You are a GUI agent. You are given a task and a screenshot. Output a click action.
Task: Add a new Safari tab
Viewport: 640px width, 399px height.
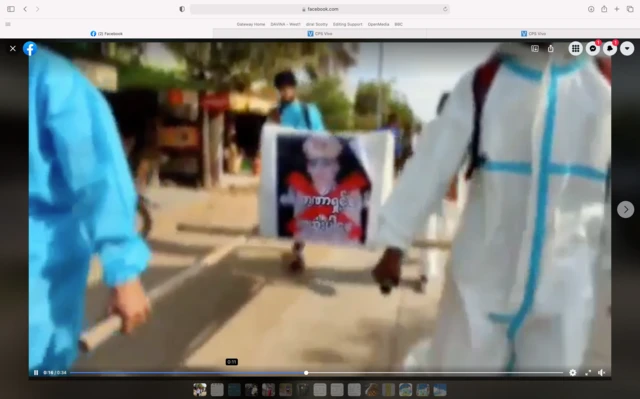(617, 9)
